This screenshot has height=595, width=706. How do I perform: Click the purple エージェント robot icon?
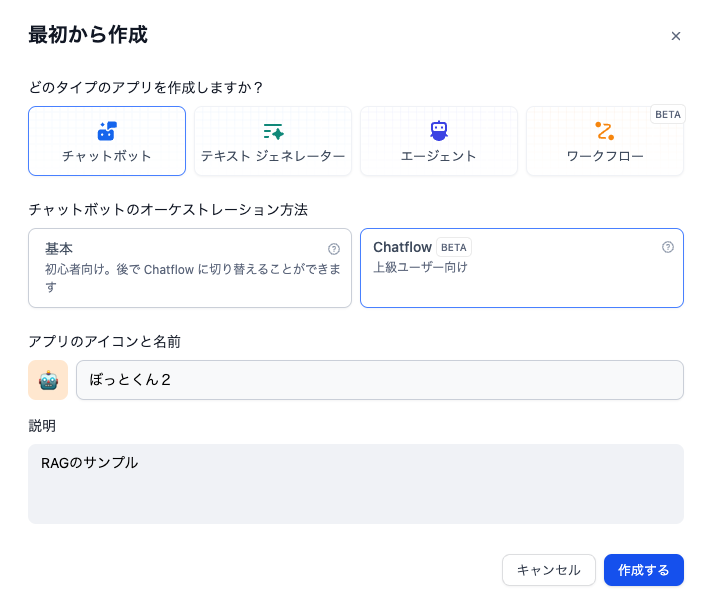click(x=439, y=131)
